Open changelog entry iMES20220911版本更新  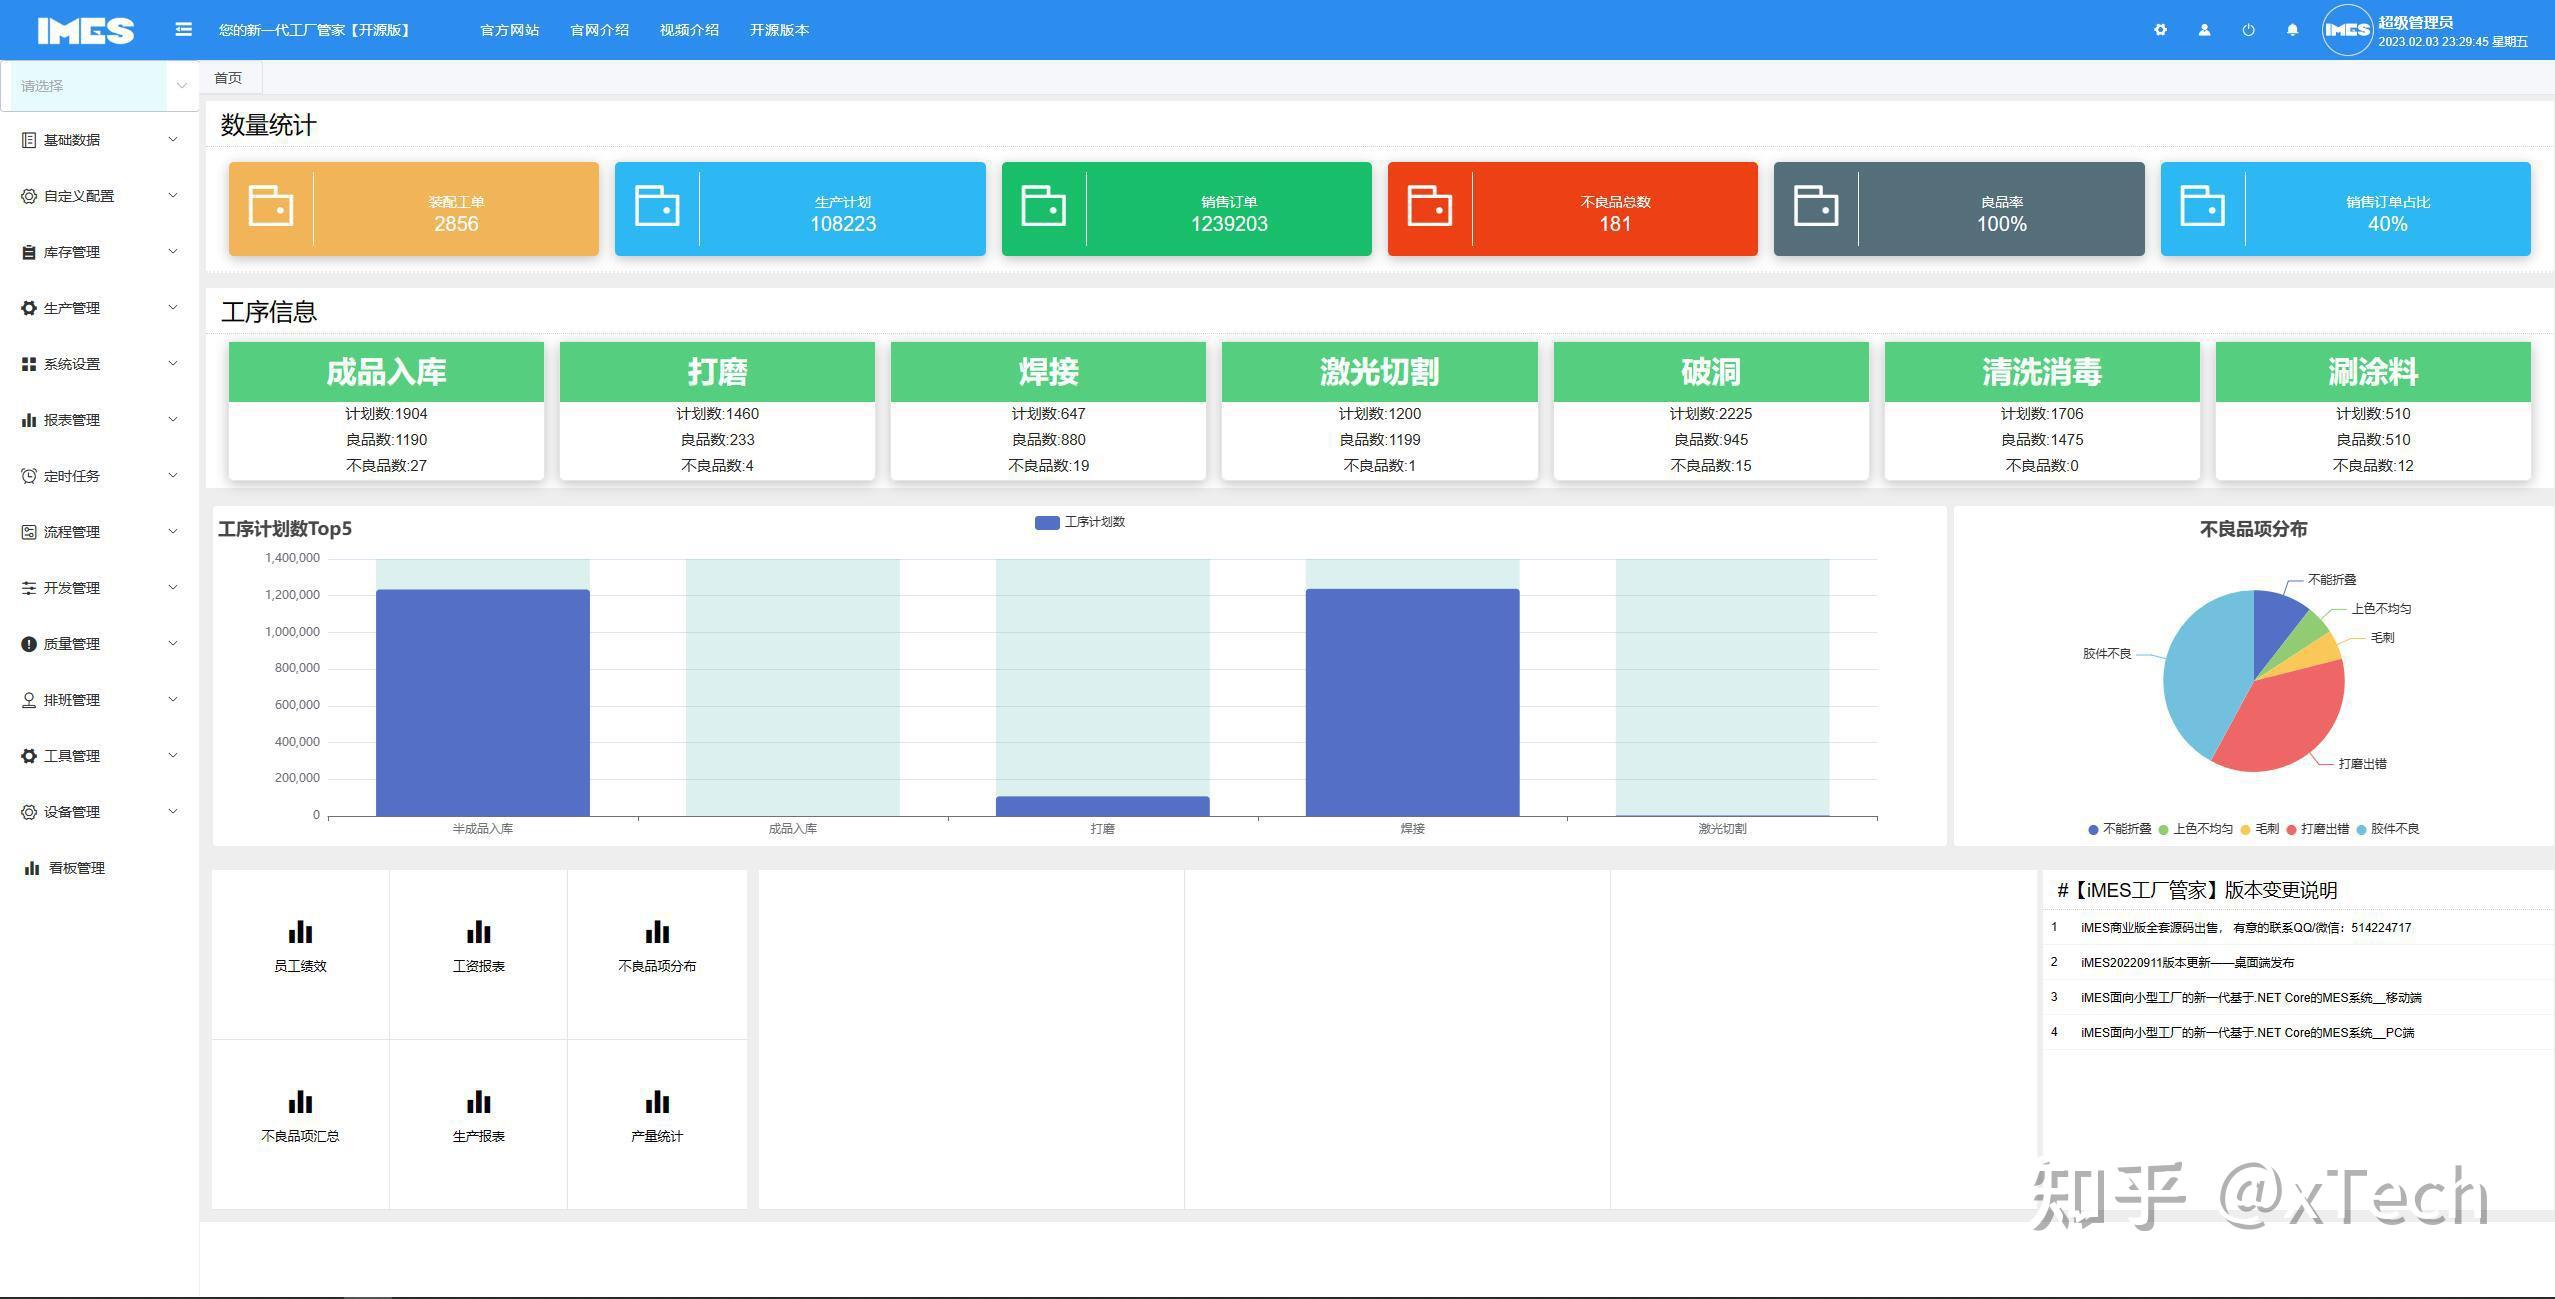(x=2187, y=962)
